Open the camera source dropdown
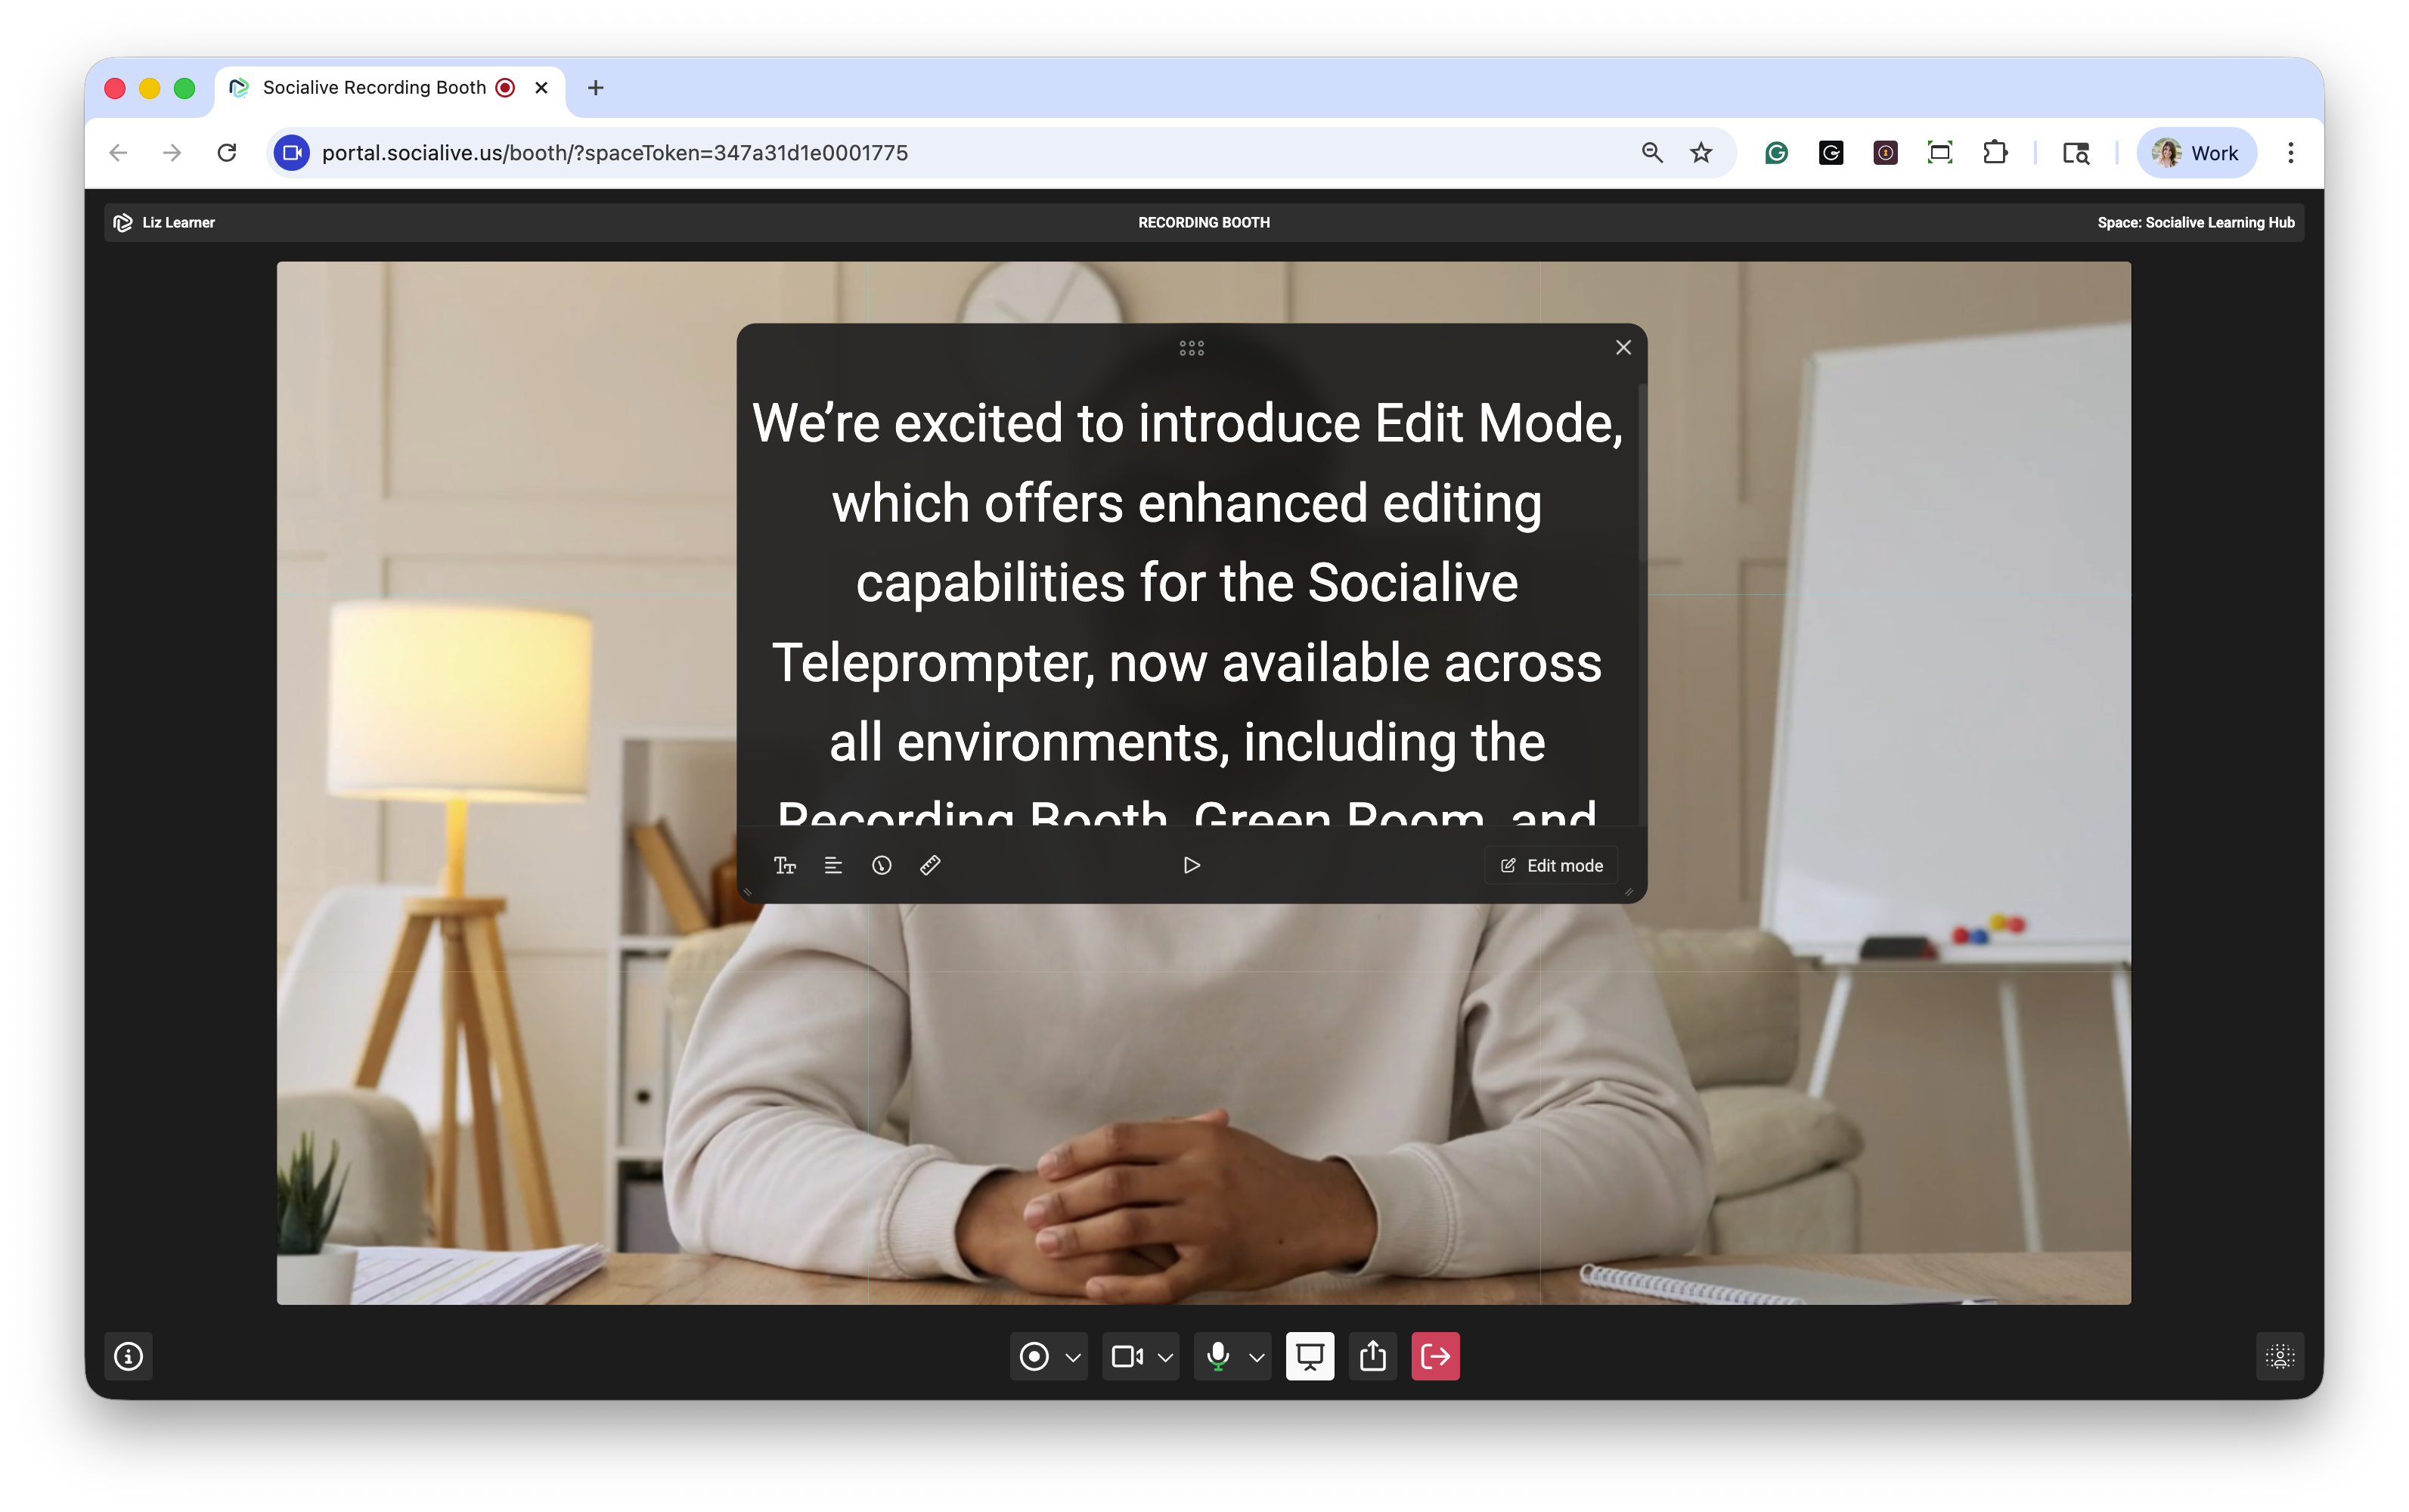The height and width of the screenshot is (1512, 2409). [x=1165, y=1357]
